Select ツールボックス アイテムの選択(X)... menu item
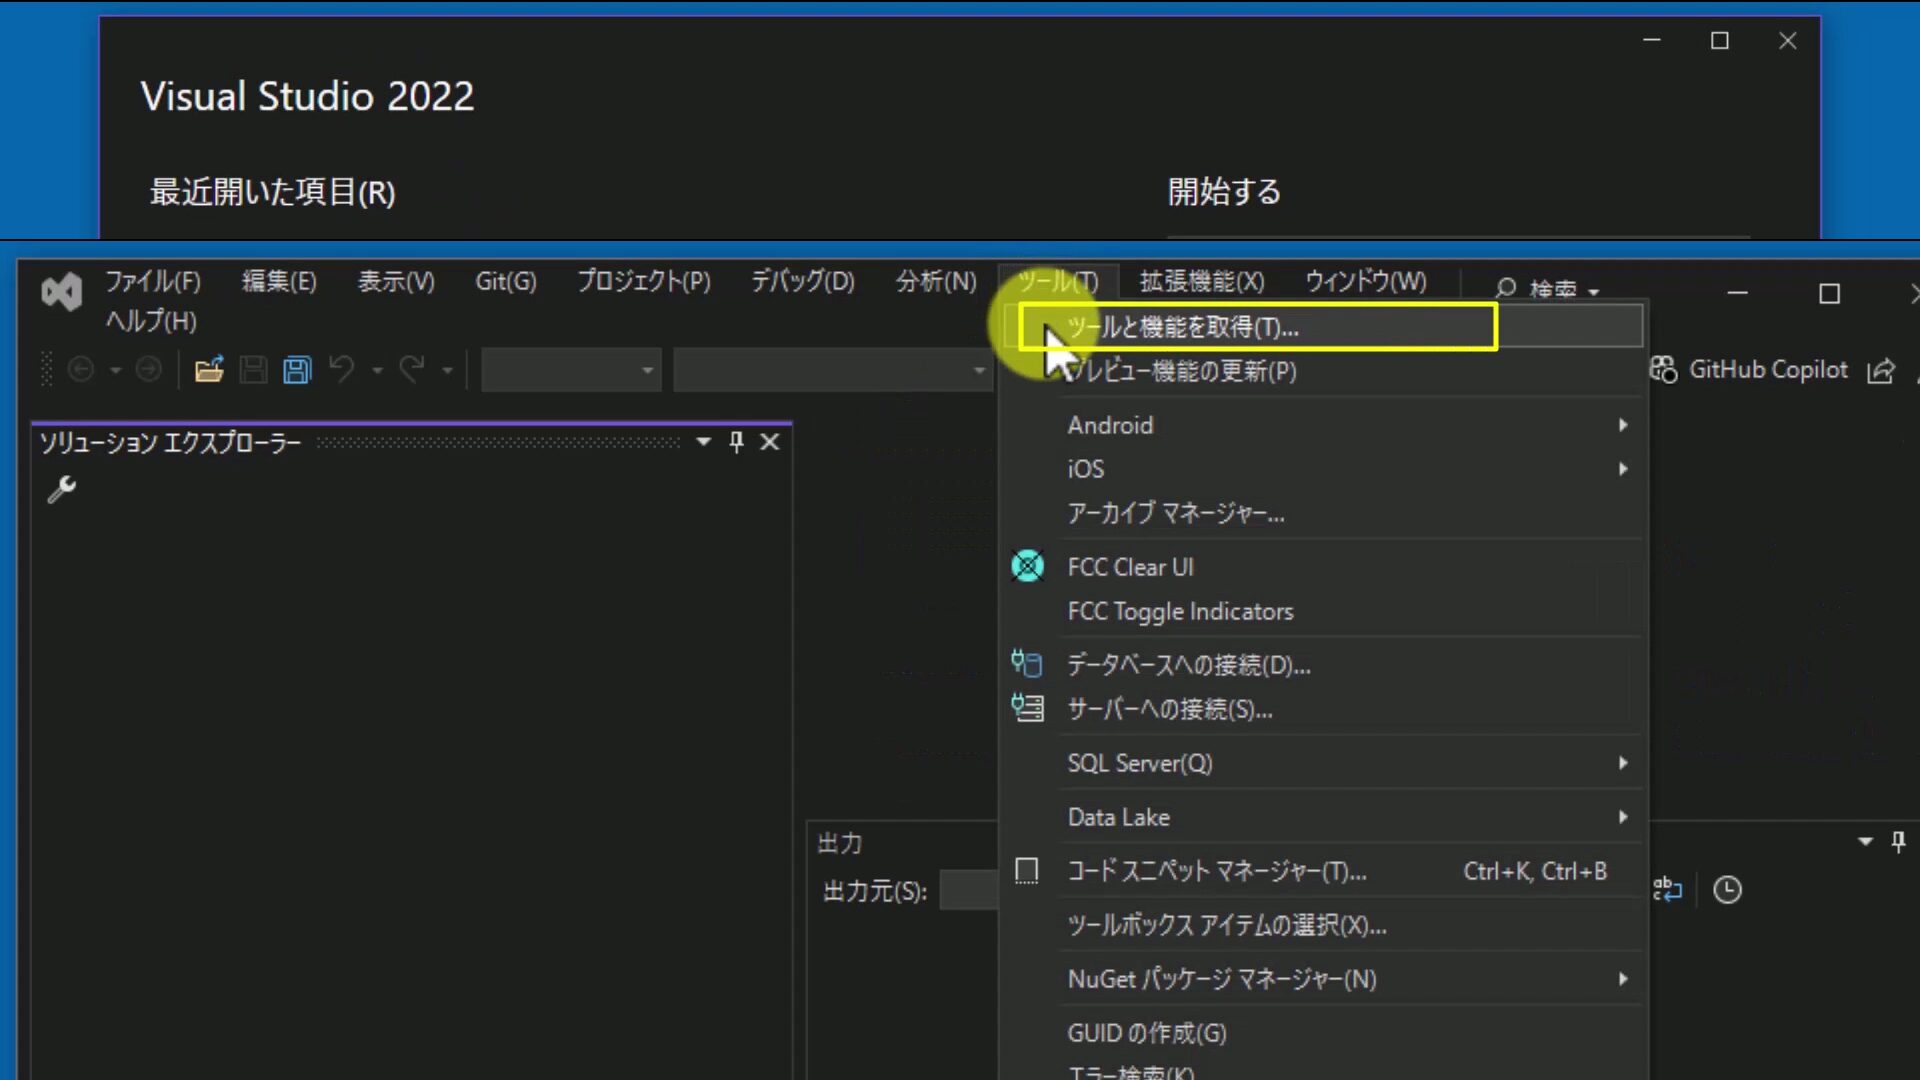The image size is (1920, 1080). tap(1322, 925)
